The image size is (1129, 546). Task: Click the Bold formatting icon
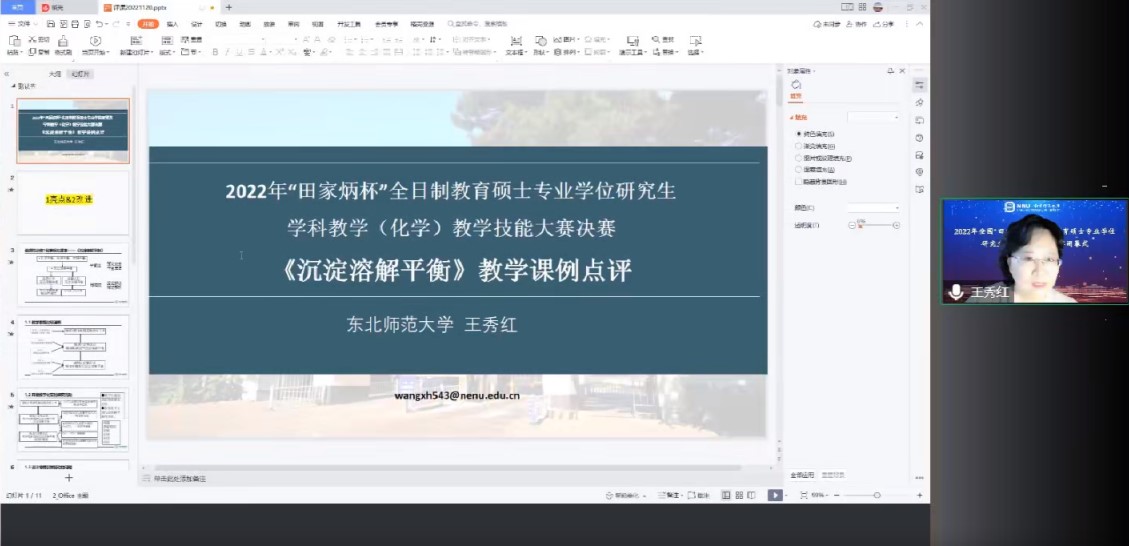click(214, 52)
